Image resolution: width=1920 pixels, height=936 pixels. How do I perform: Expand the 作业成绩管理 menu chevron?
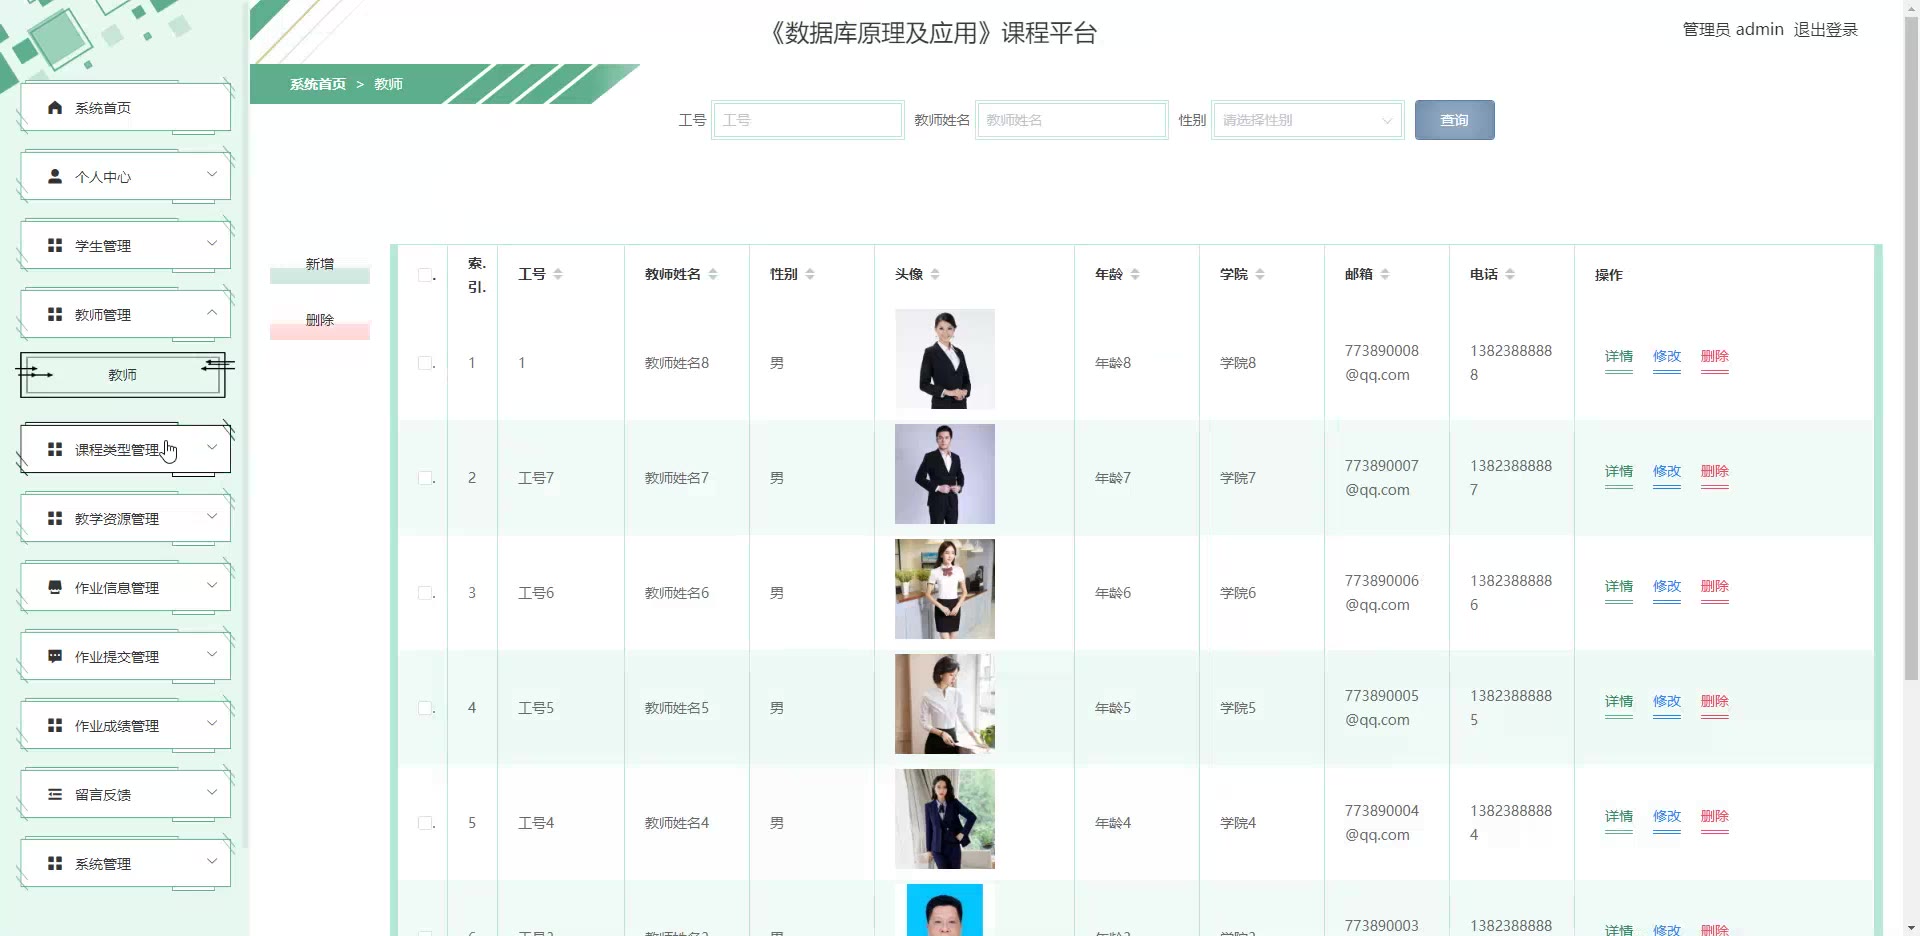click(212, 724)
